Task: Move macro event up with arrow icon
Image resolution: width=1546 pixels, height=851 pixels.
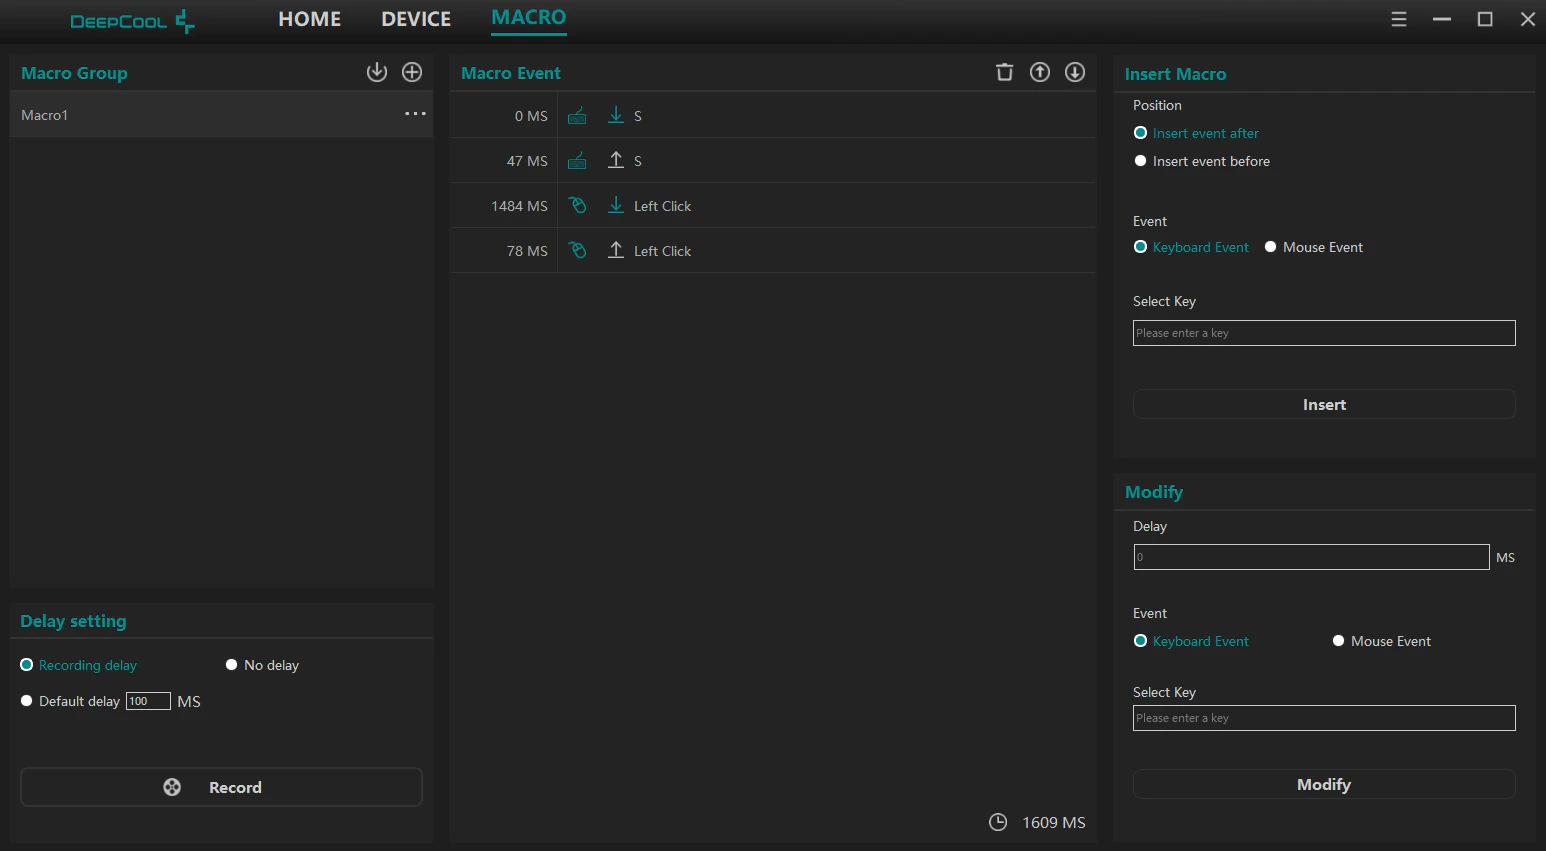Action: (1040, 72)
